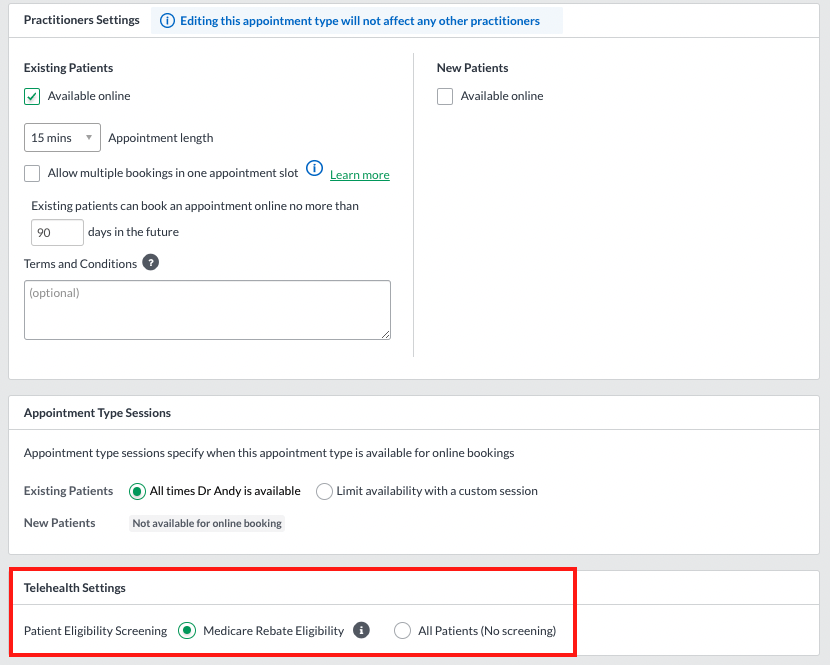Click resize handle of Terms text area

click(x=386, y=335)
